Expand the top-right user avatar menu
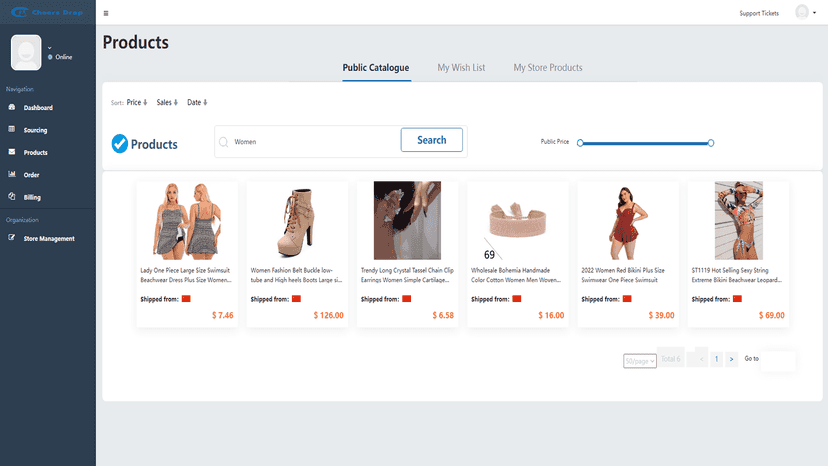The width and height of the screenshot is (828, 466). coord(806,12)
